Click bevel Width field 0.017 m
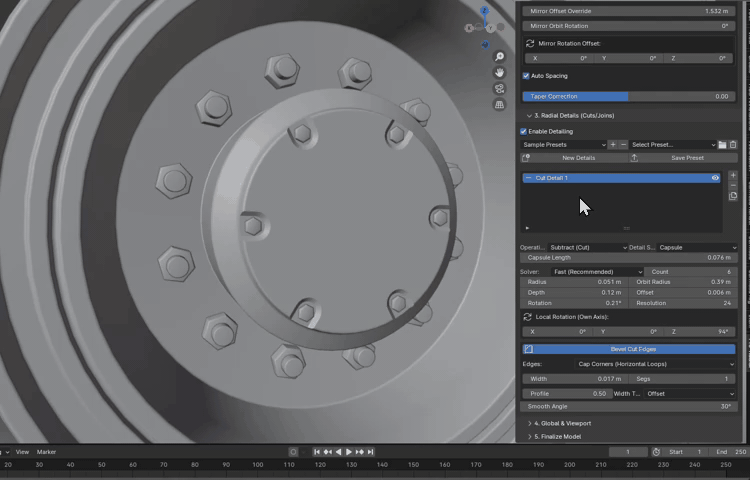The height and width of the screenshot is (480, 750). (574, 379)
